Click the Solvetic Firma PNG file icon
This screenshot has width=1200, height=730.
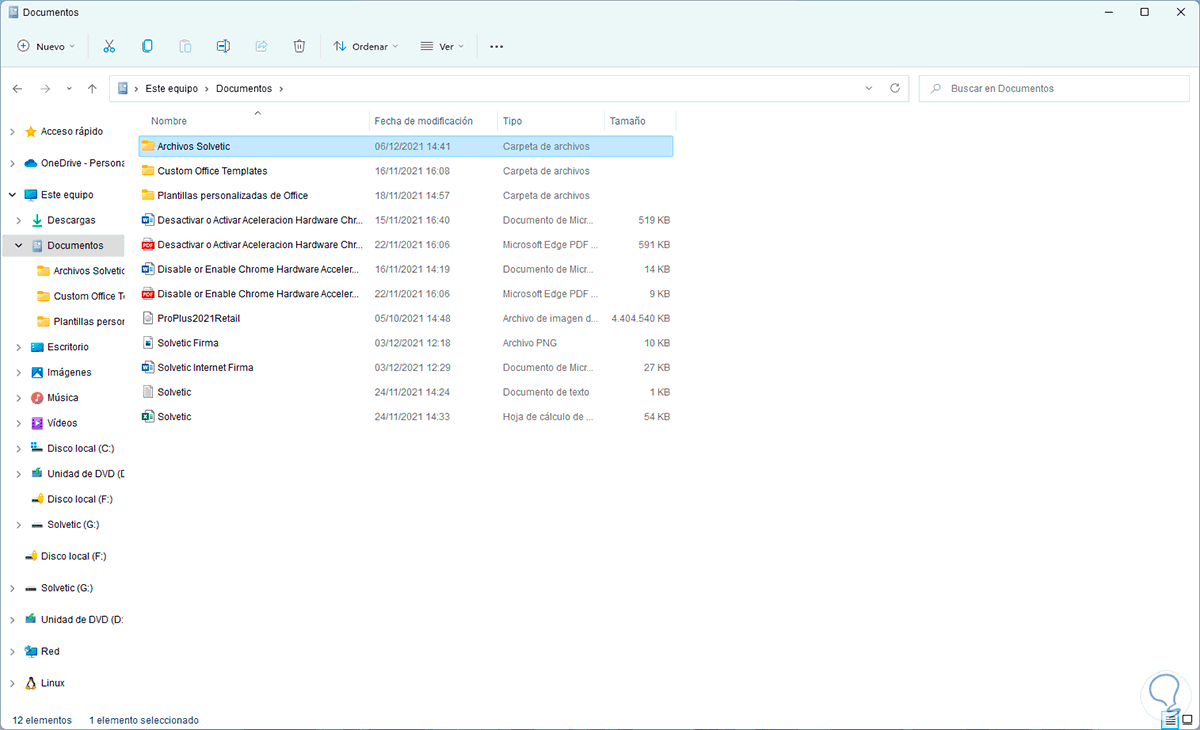[148, 343]
